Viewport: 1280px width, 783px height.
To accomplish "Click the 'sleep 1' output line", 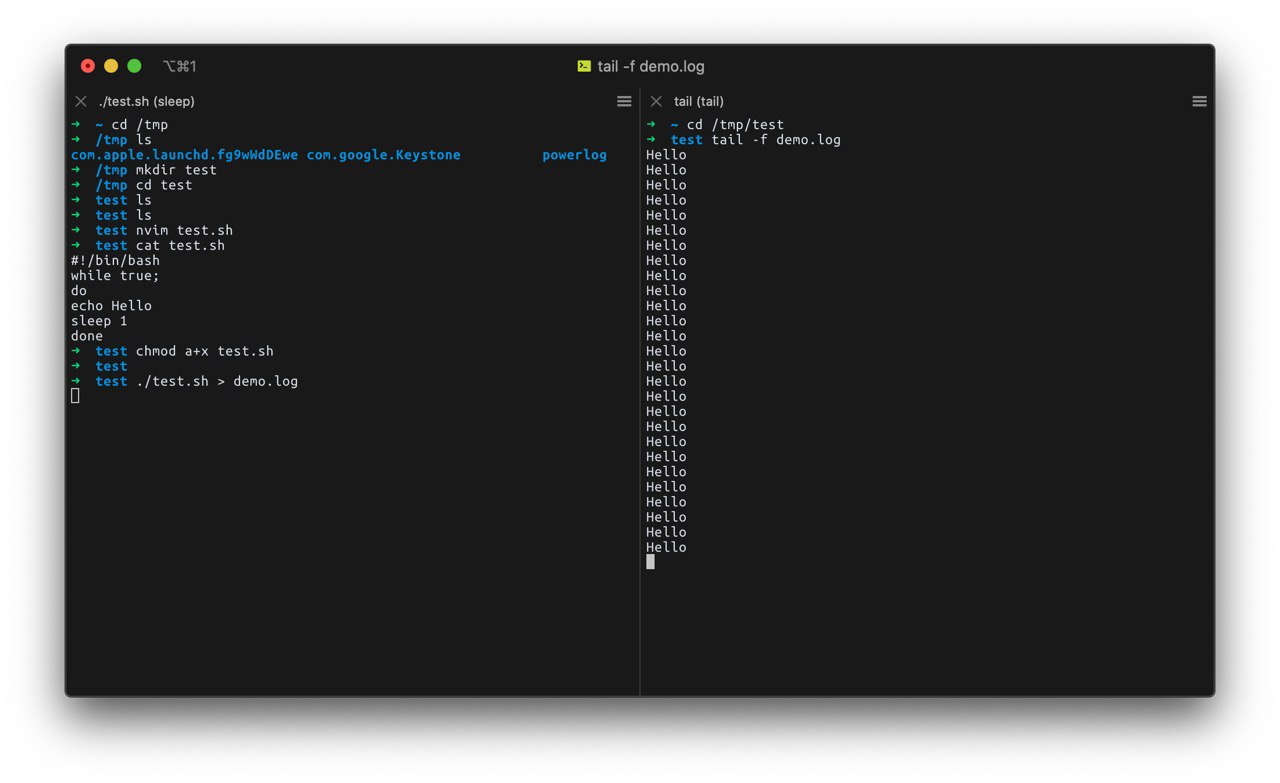I will click(99, 321).
